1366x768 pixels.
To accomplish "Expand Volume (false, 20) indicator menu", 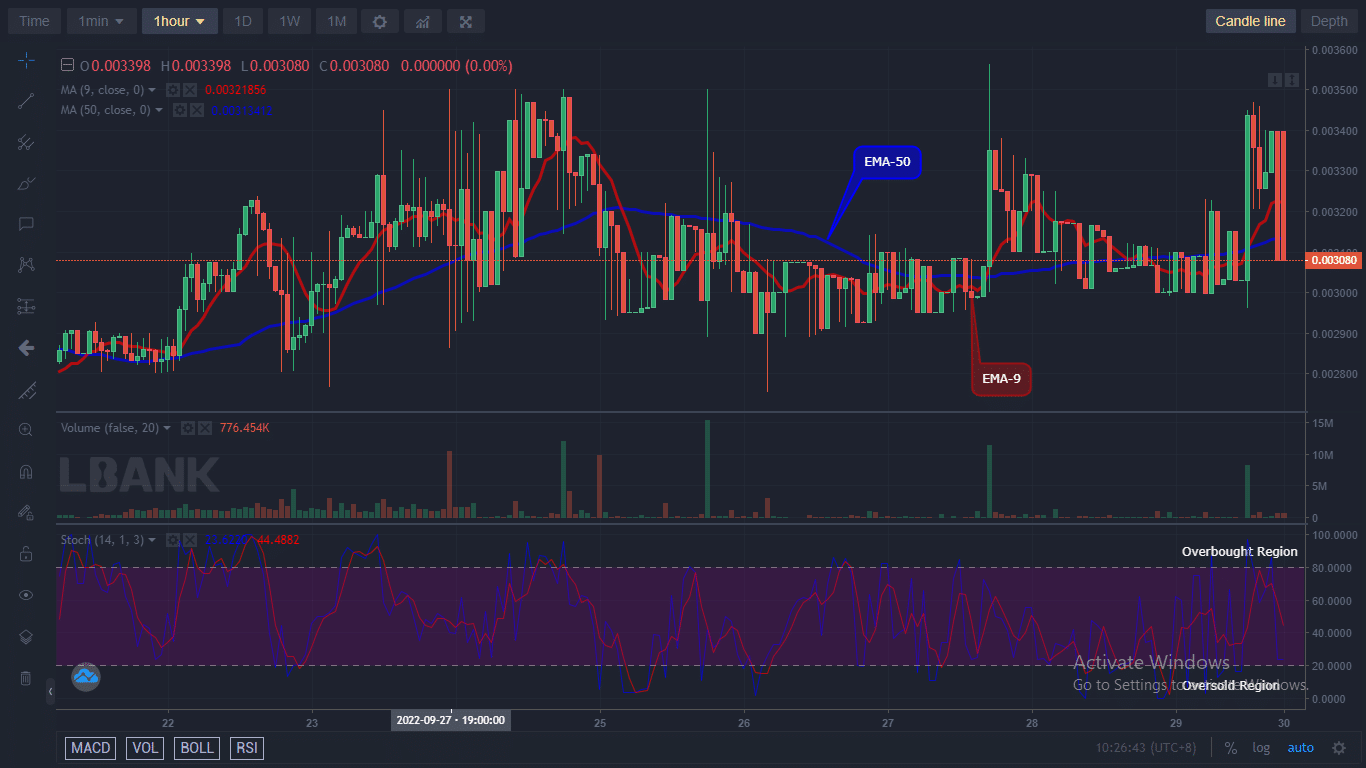I will 167,428.
